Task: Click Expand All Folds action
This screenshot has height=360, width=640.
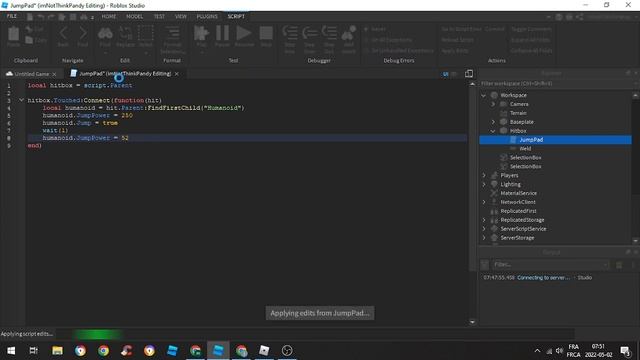Action: (530, 40)
